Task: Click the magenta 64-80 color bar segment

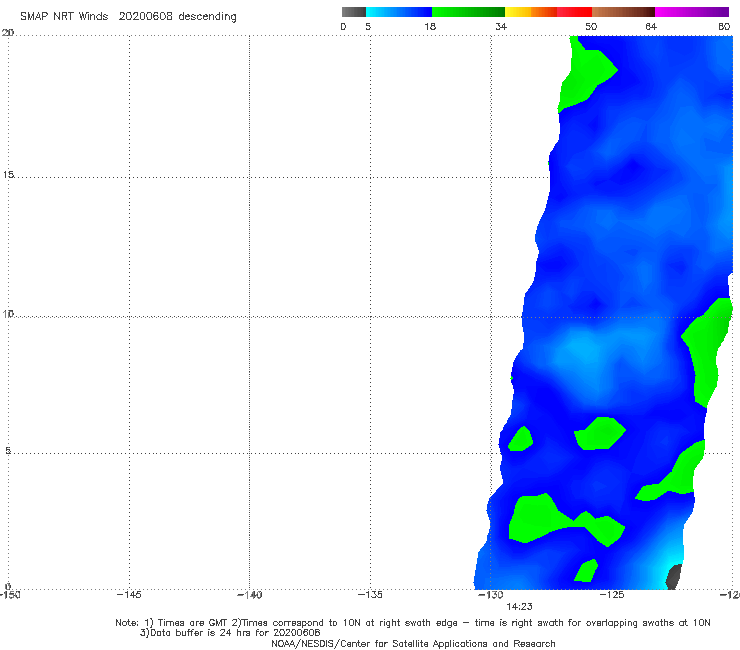Action: pyautogui.click(x=692, y=12)
